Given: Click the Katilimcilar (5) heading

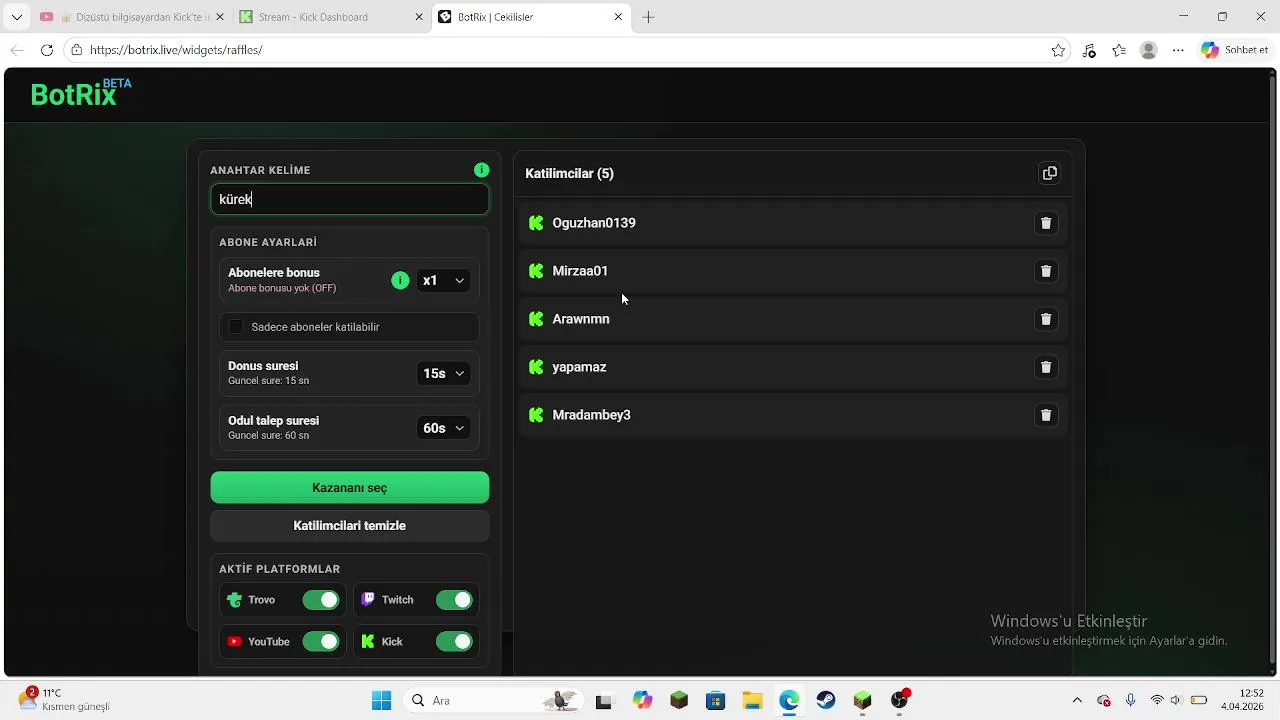Looking at the screenshot, I should [x=569, y=173].
